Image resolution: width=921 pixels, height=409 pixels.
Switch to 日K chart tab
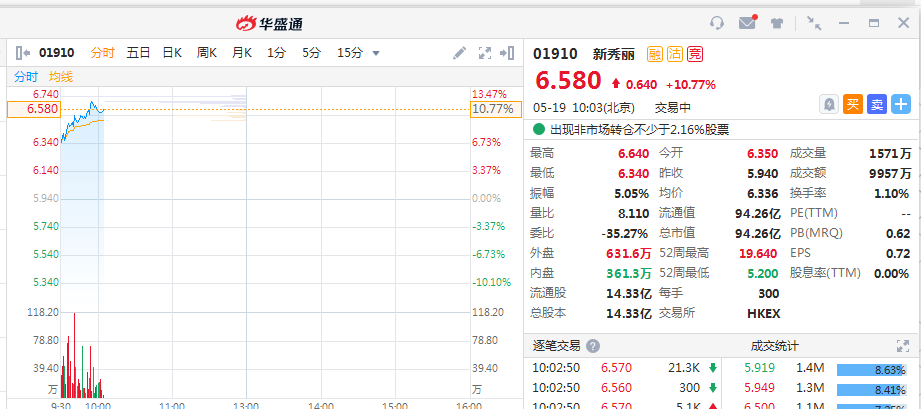172,53
